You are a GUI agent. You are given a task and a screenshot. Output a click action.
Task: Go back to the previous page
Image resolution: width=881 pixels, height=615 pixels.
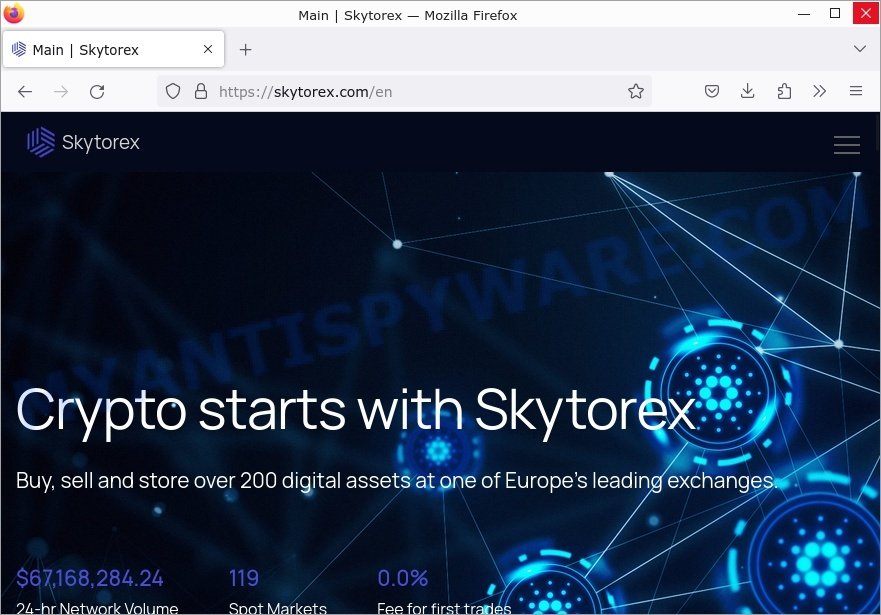coord(25,92)
